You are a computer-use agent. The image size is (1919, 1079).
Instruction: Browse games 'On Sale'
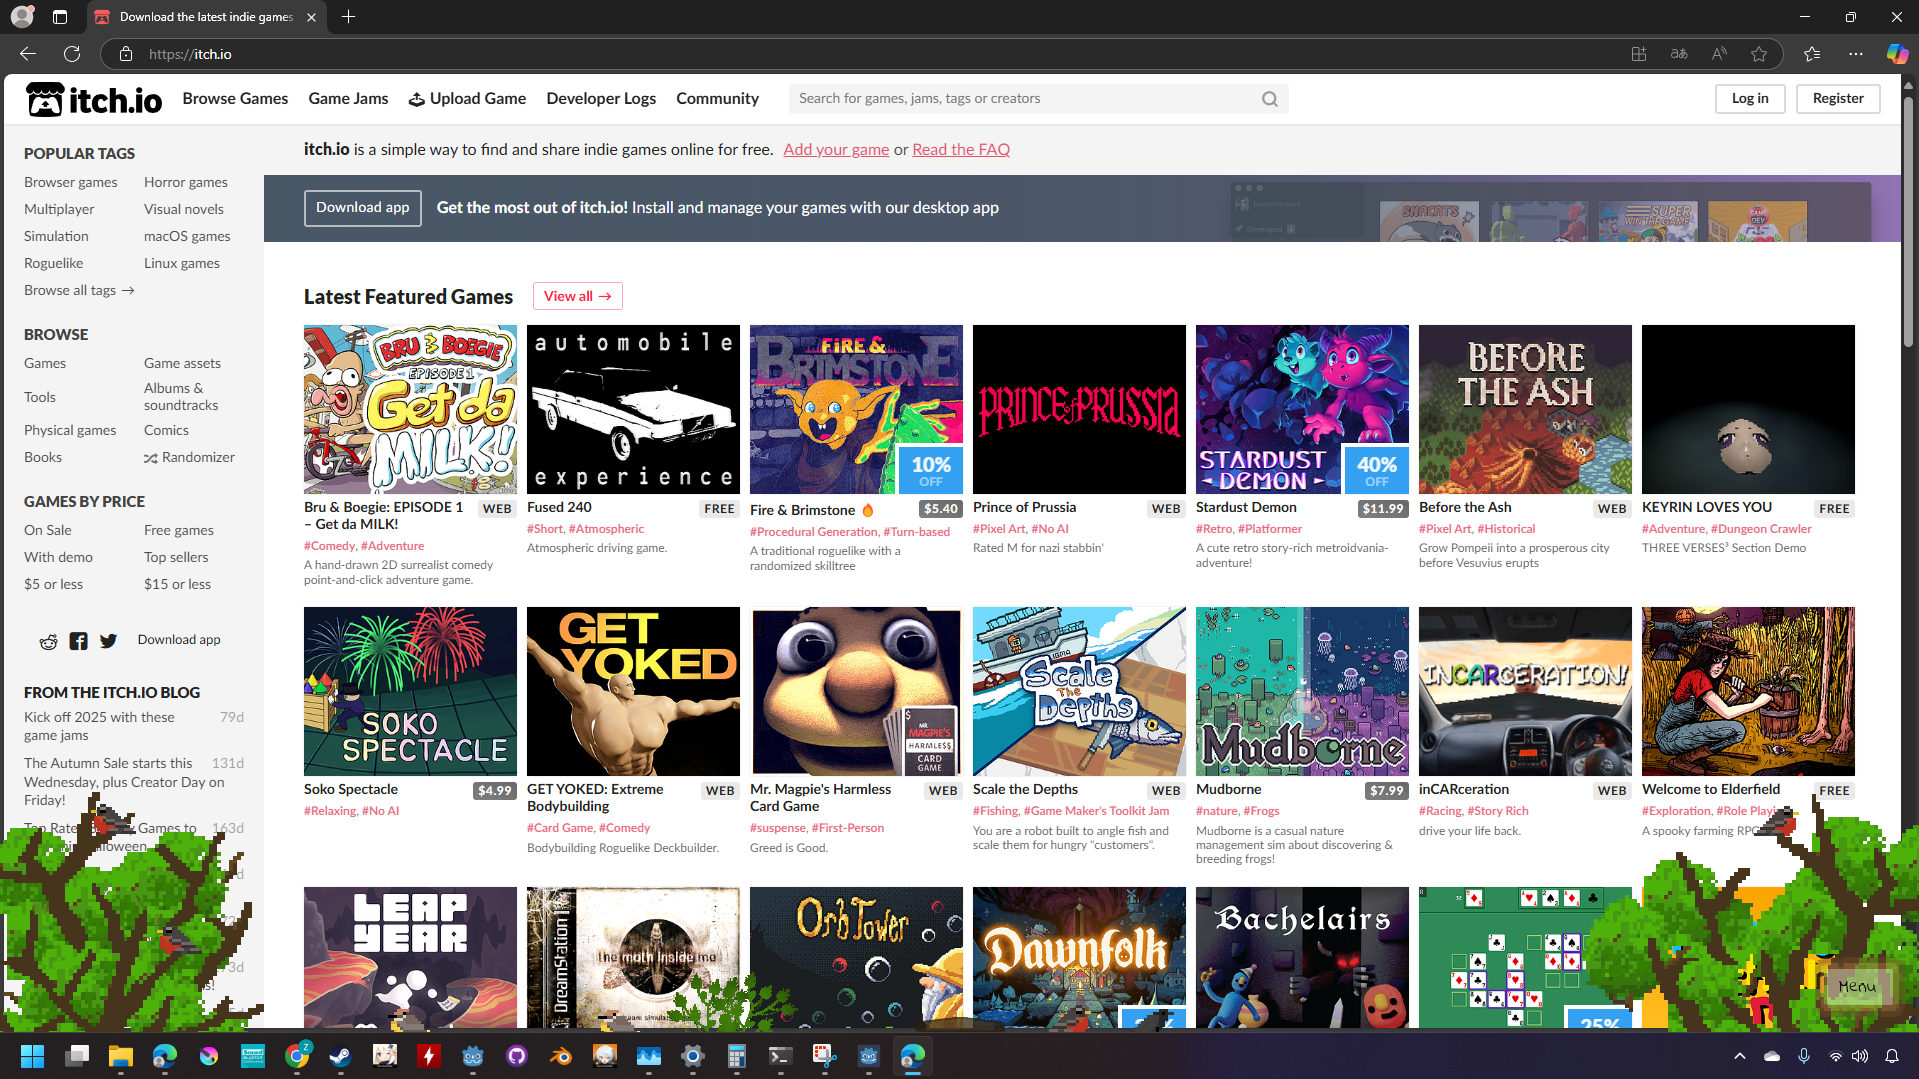48,531
